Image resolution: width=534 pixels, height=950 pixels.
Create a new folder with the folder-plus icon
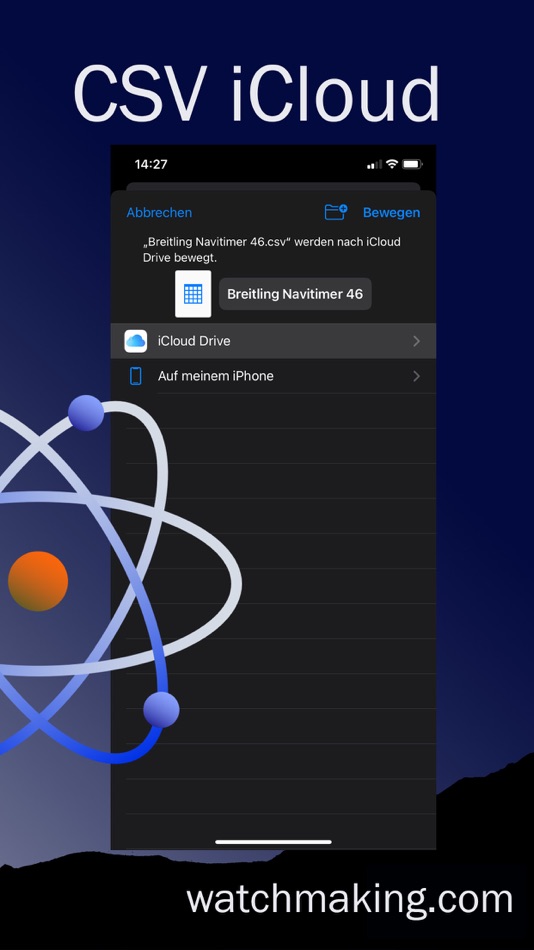(x=336, y=212)
